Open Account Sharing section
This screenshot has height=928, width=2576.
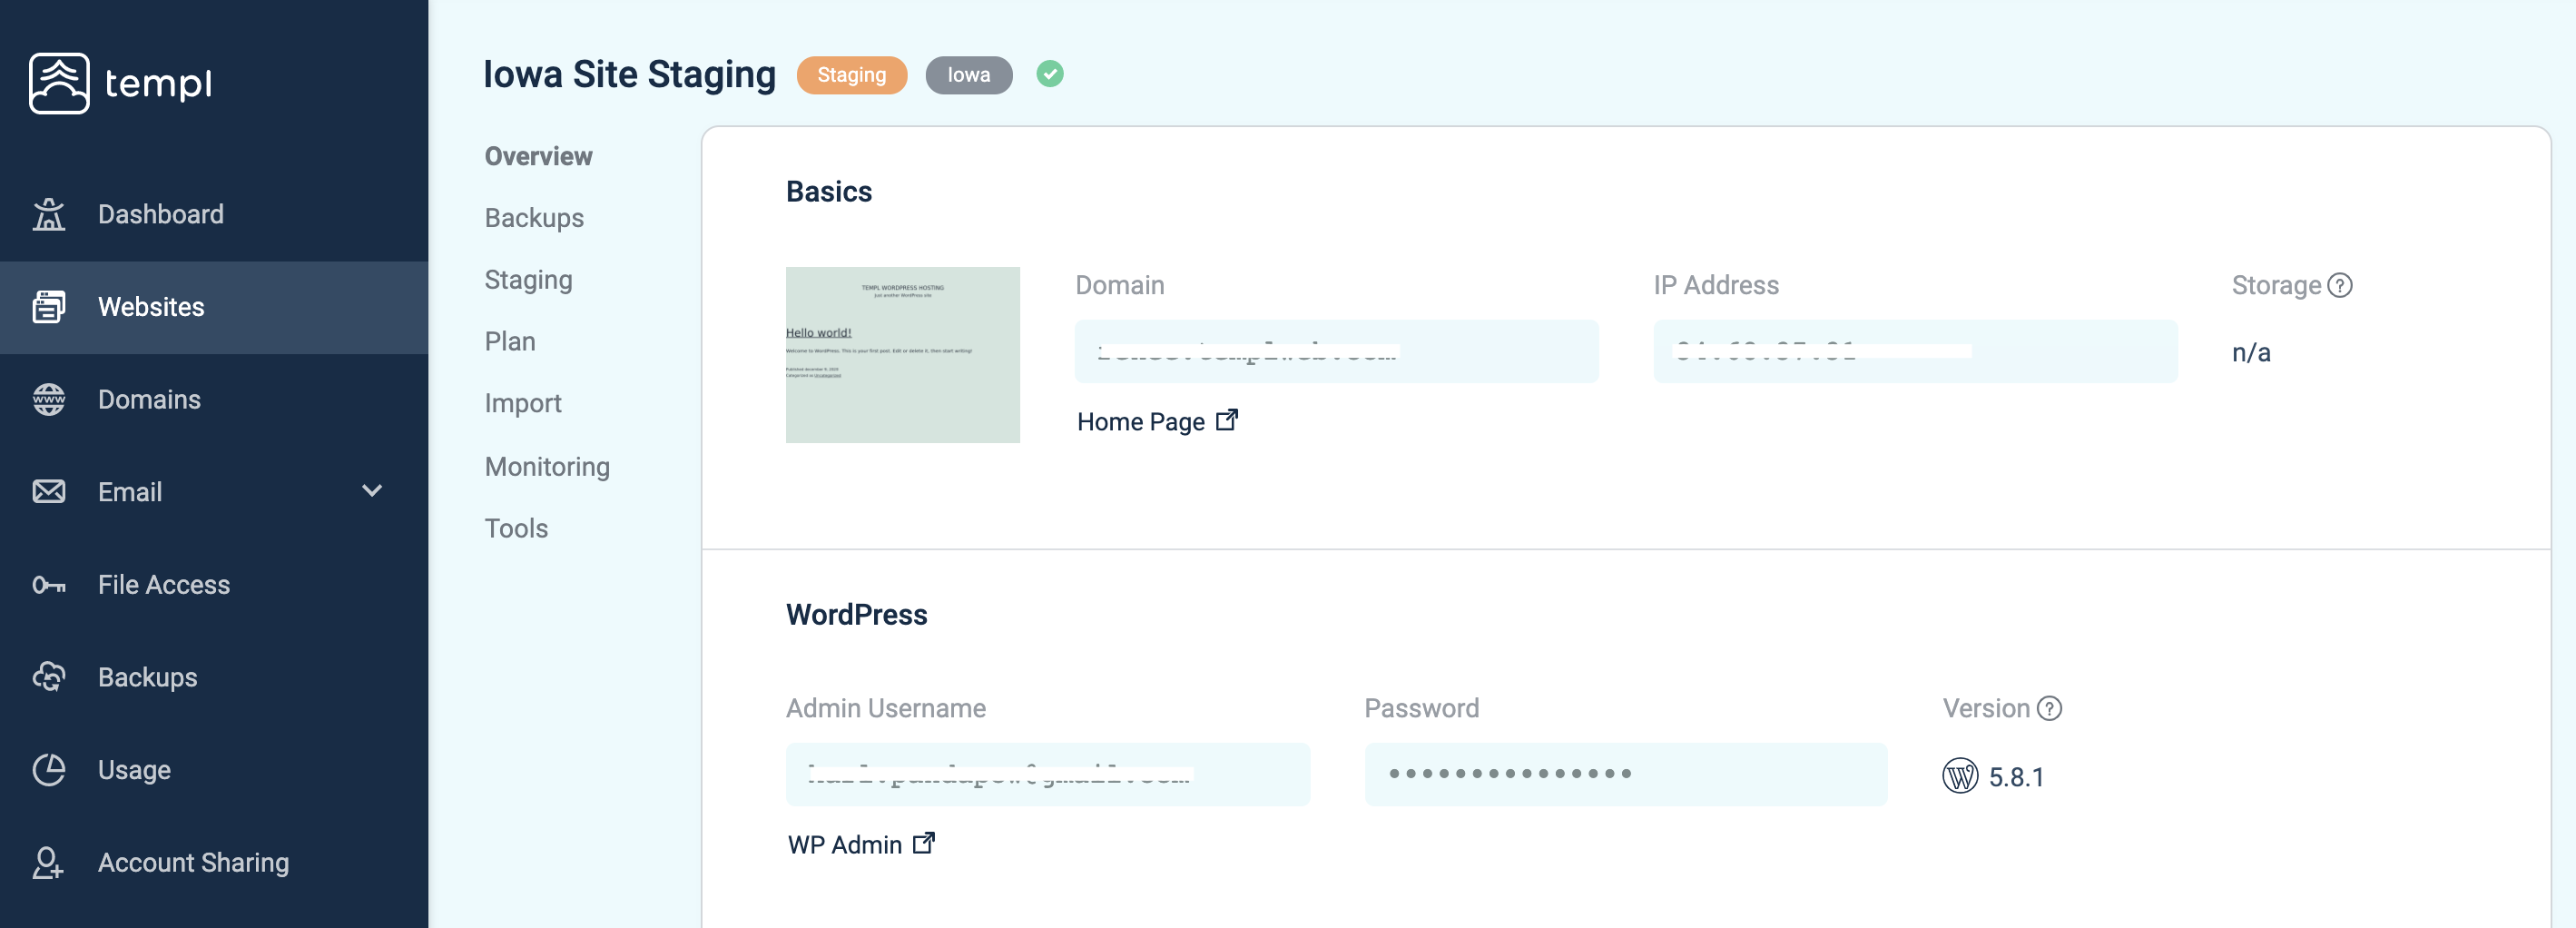[214, 862]
